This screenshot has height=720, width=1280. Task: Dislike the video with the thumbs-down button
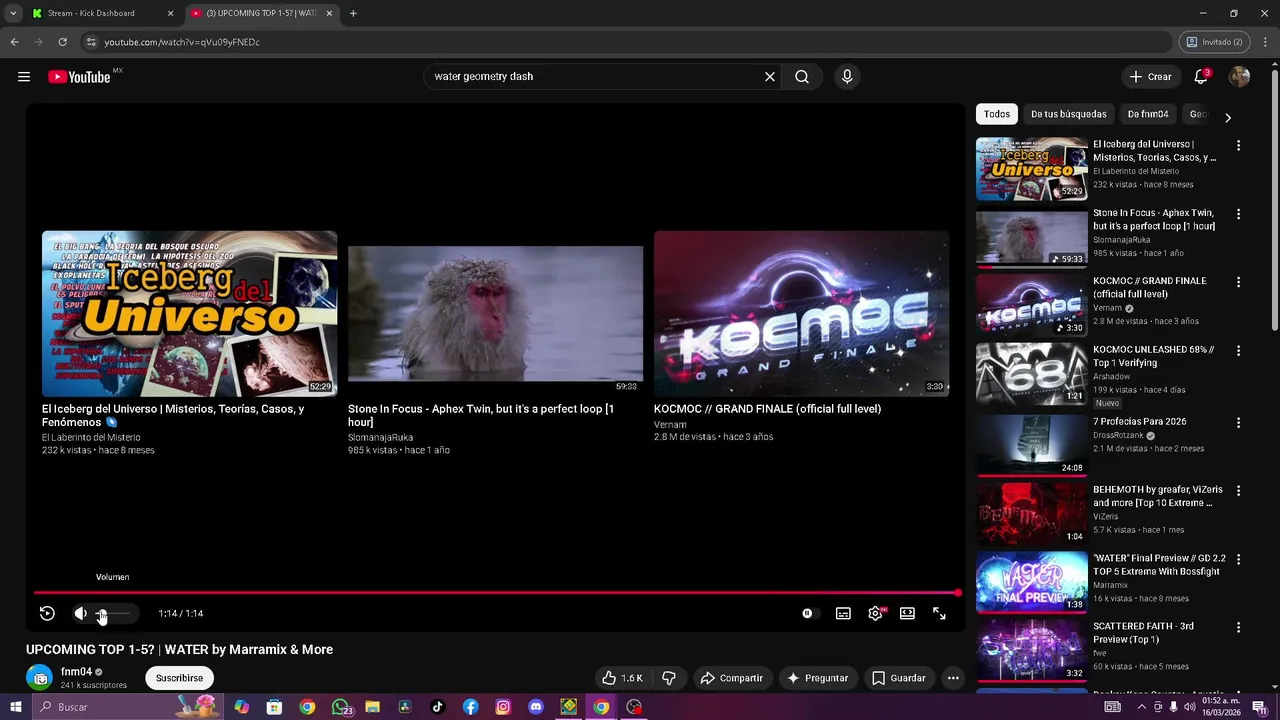pos(669,678)
